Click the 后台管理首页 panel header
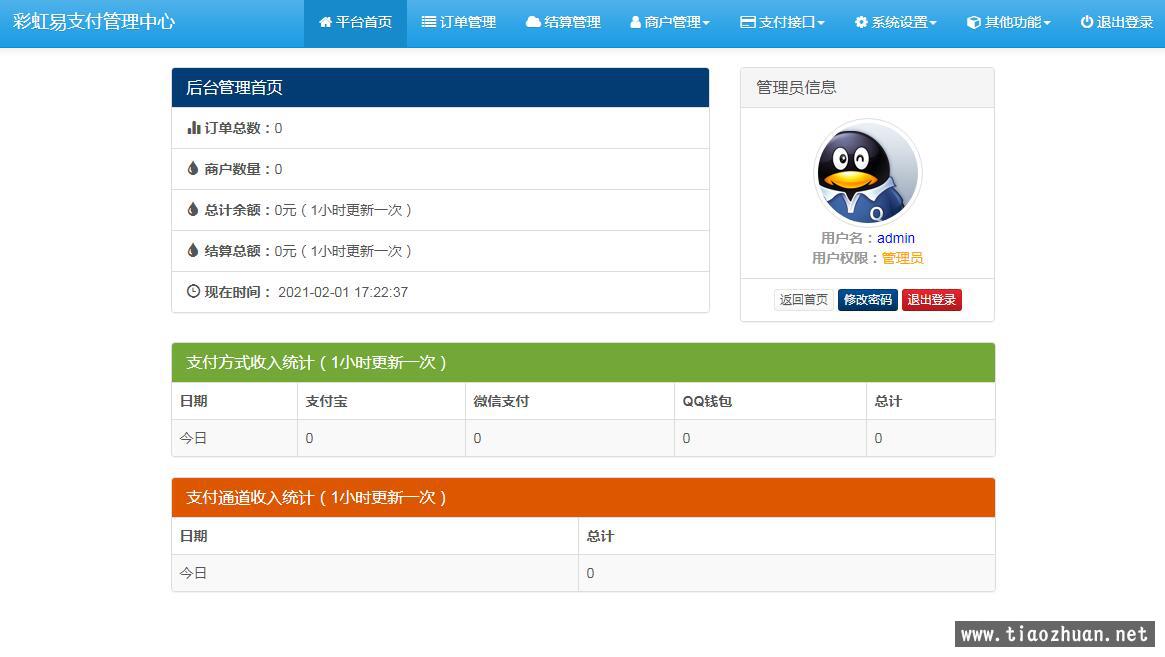Image resolution: width=1165 pixels, height=657 pixels. tap(440, 88)
